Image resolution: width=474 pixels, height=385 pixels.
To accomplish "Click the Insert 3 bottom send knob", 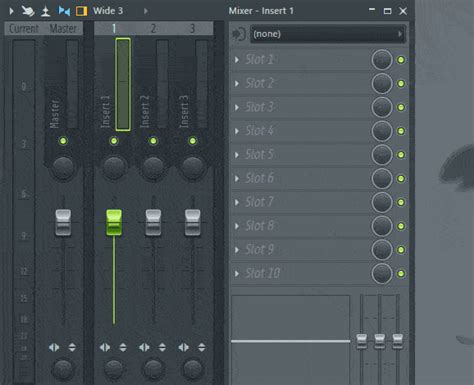I will tap(192, 369).
